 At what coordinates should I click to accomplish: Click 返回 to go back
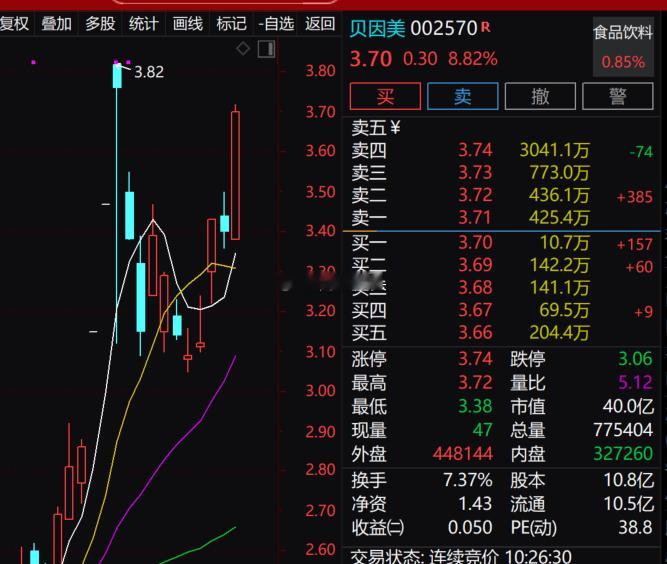pos(320,23)
